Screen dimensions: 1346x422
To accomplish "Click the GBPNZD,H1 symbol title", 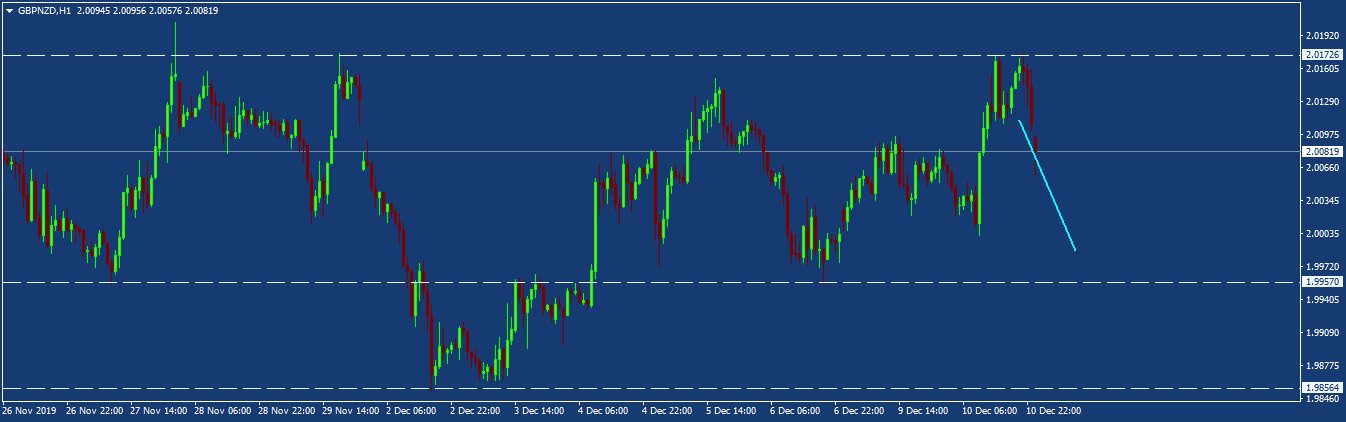I will (x=44, y=11).
